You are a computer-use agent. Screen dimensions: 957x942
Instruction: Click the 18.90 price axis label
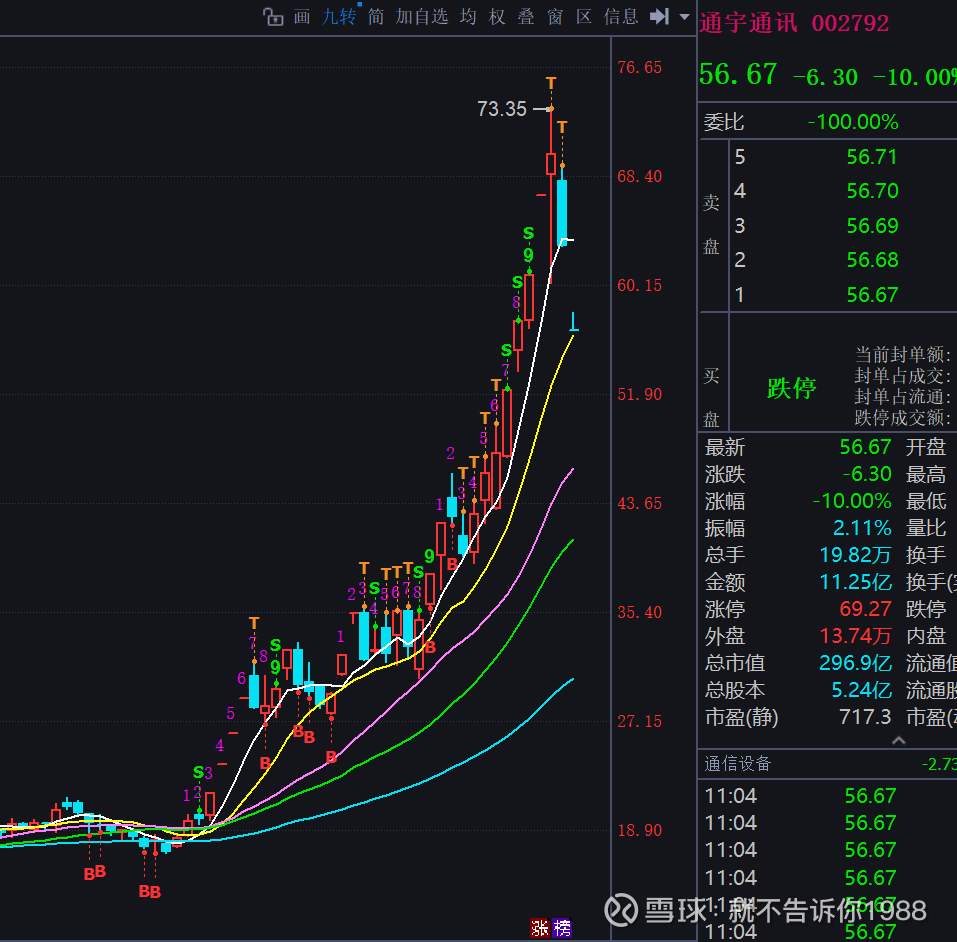(x=640, y=830)
